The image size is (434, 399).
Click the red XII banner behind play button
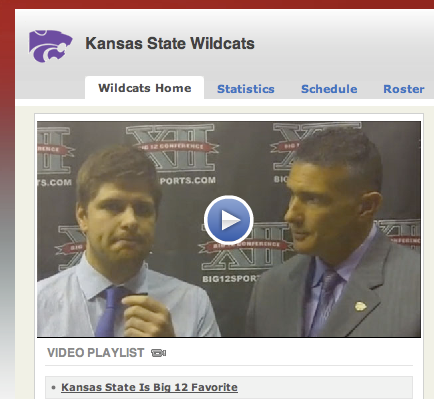245,246
